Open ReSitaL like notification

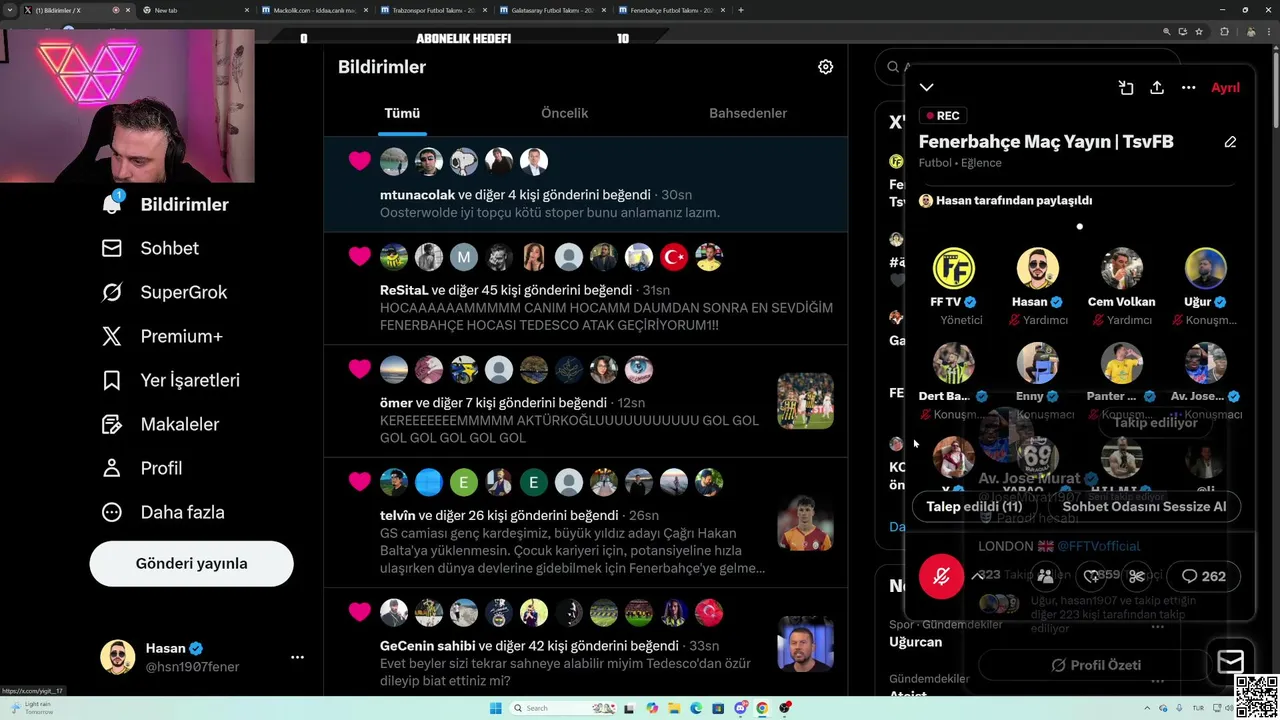586,288
